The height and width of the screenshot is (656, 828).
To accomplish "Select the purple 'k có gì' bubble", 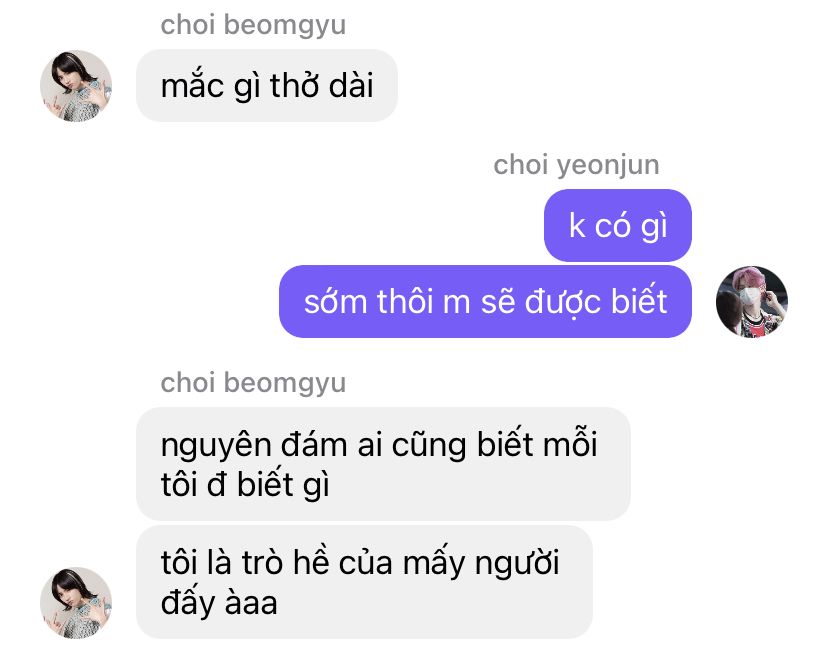I will coord(618,226).
